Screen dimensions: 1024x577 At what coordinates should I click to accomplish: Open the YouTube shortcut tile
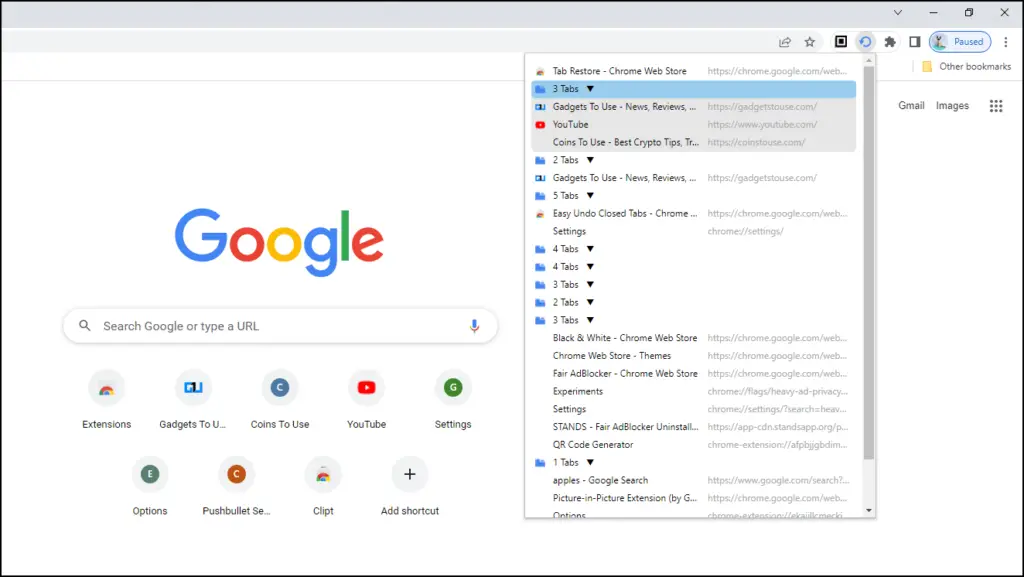click(x=366, y=400)
